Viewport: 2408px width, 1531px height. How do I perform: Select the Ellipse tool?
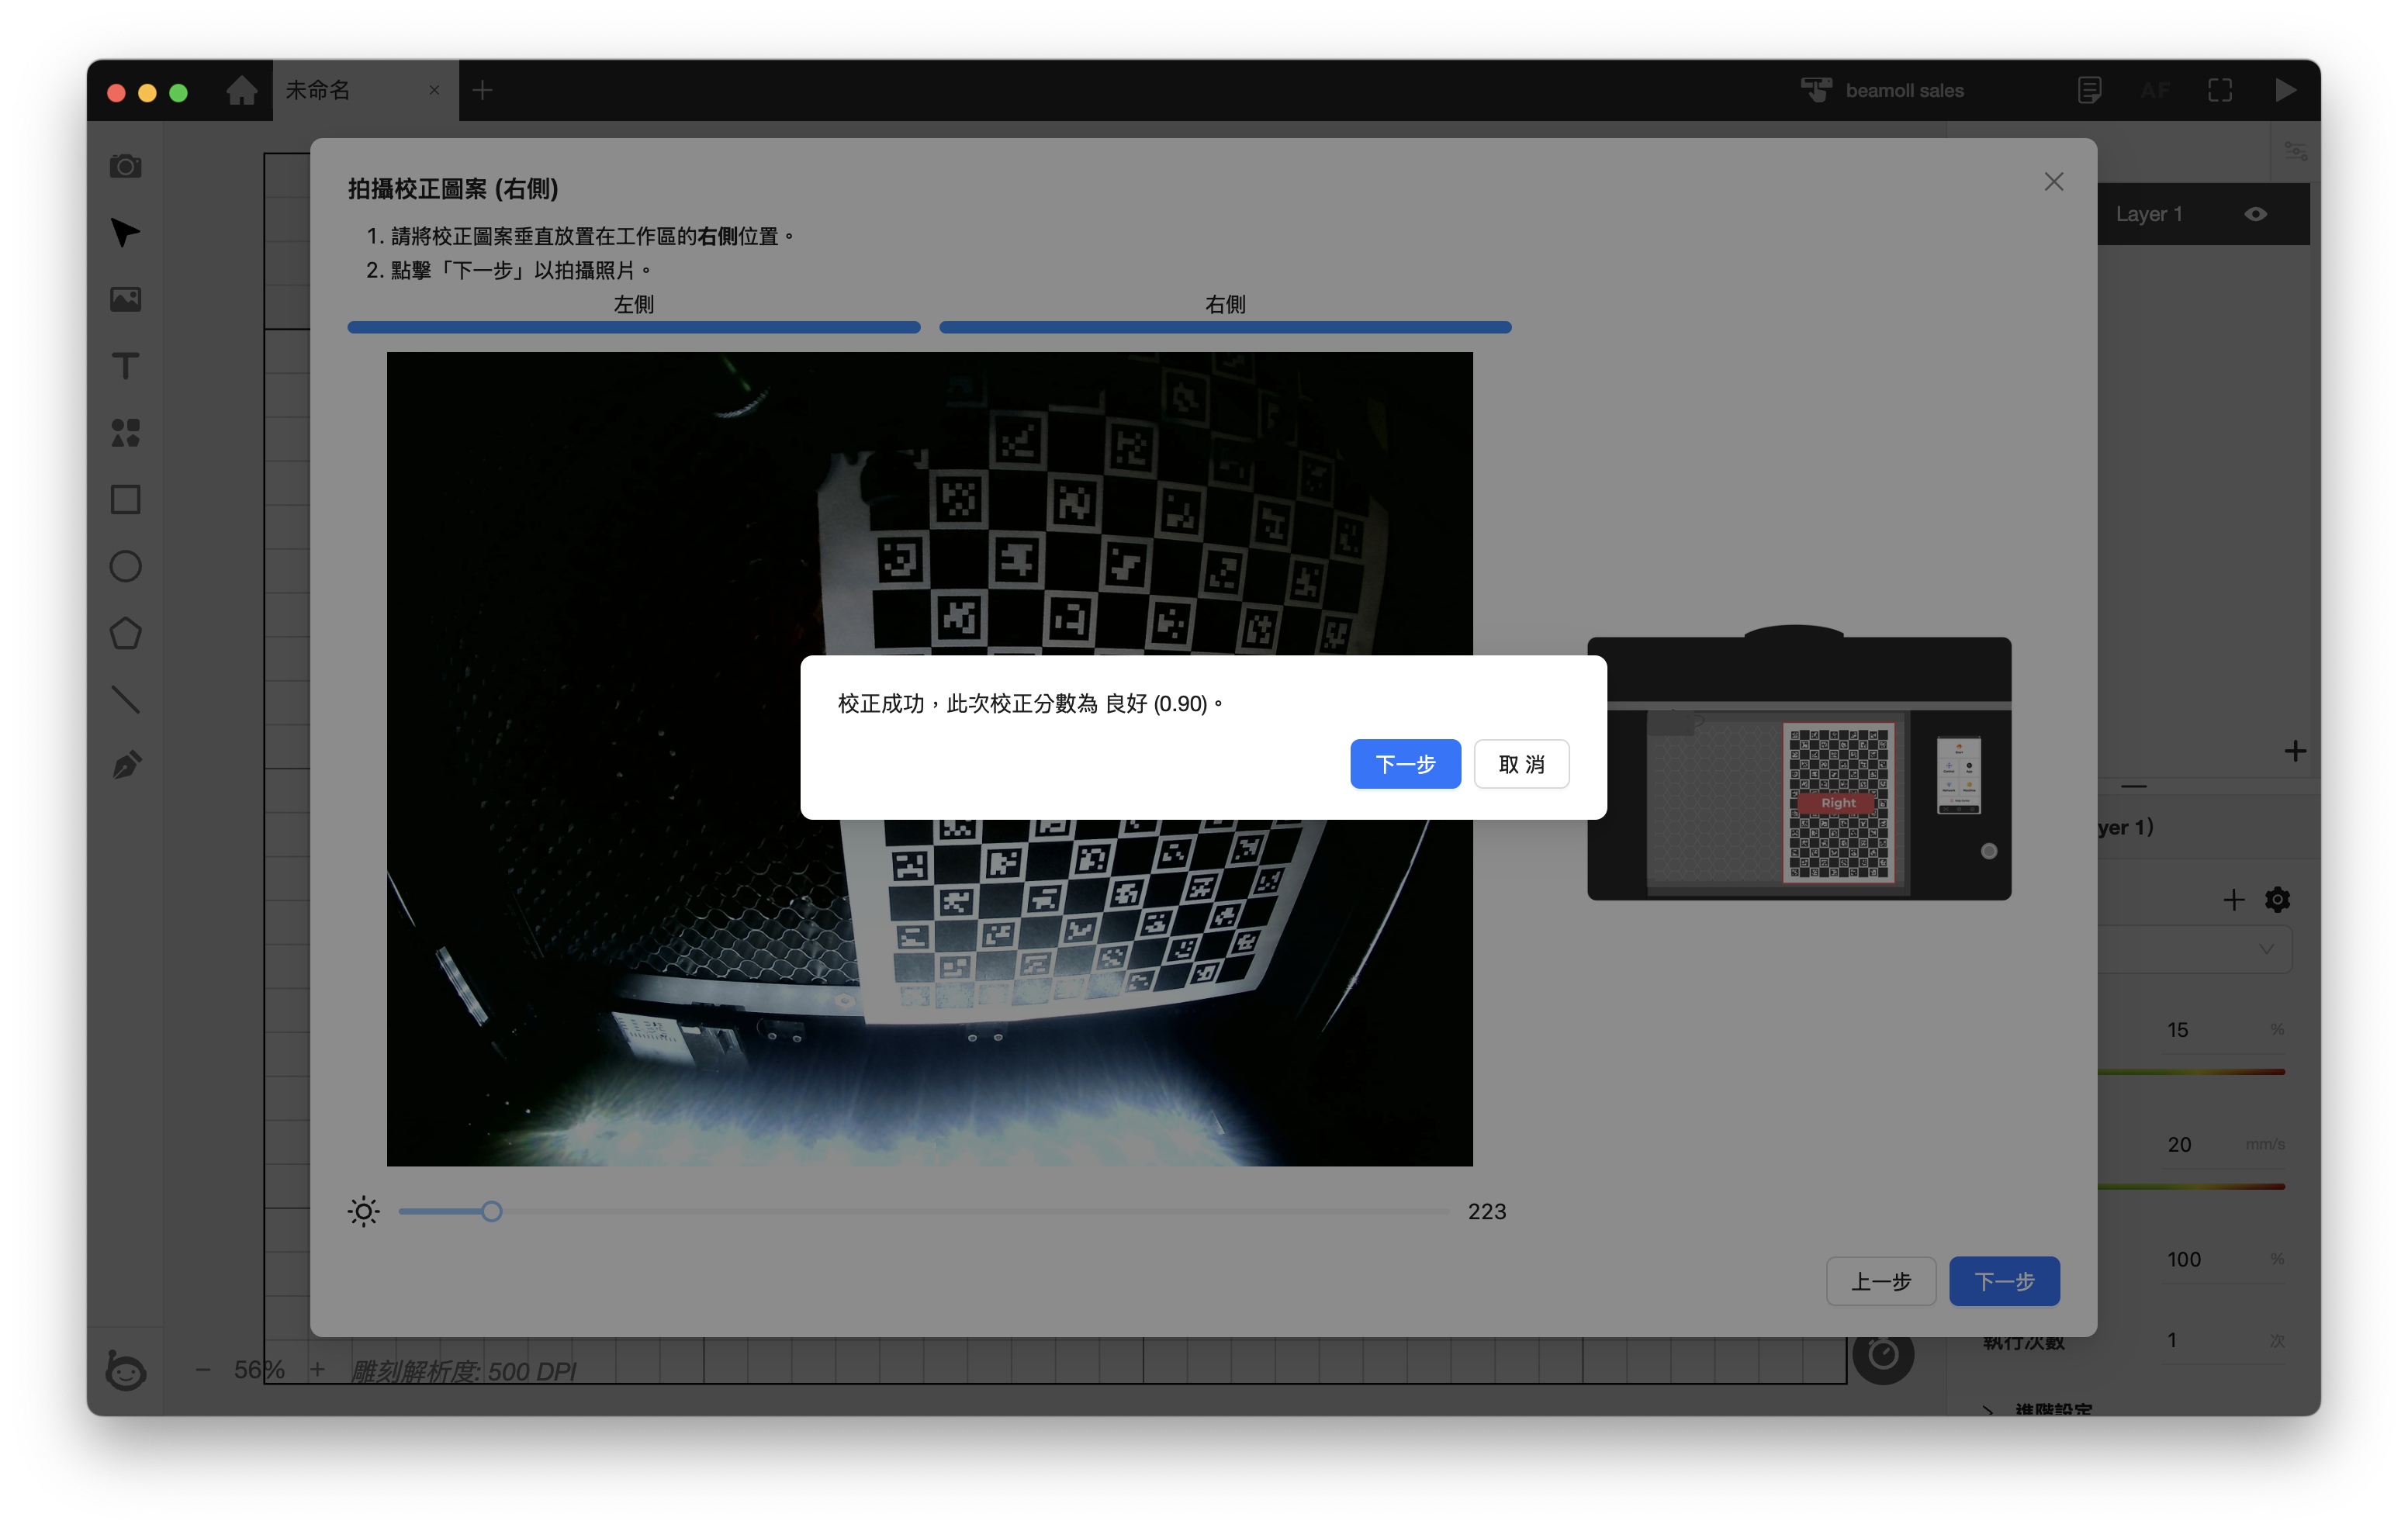(125, 566)
